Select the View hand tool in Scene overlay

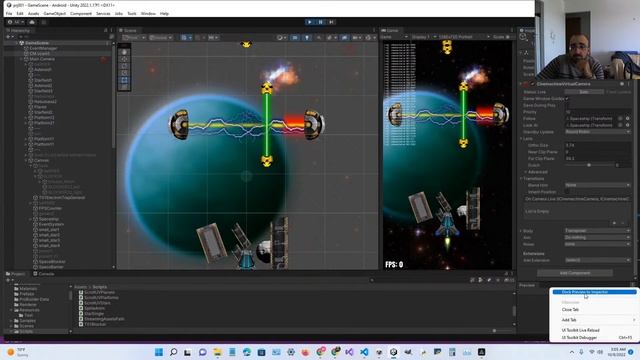(x=124, y=52)
